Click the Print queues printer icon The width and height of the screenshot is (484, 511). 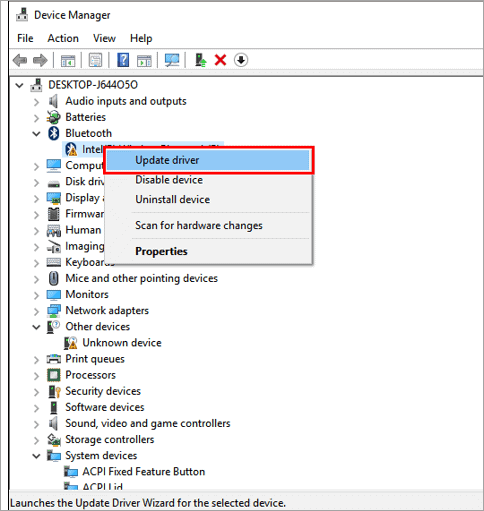54,359
